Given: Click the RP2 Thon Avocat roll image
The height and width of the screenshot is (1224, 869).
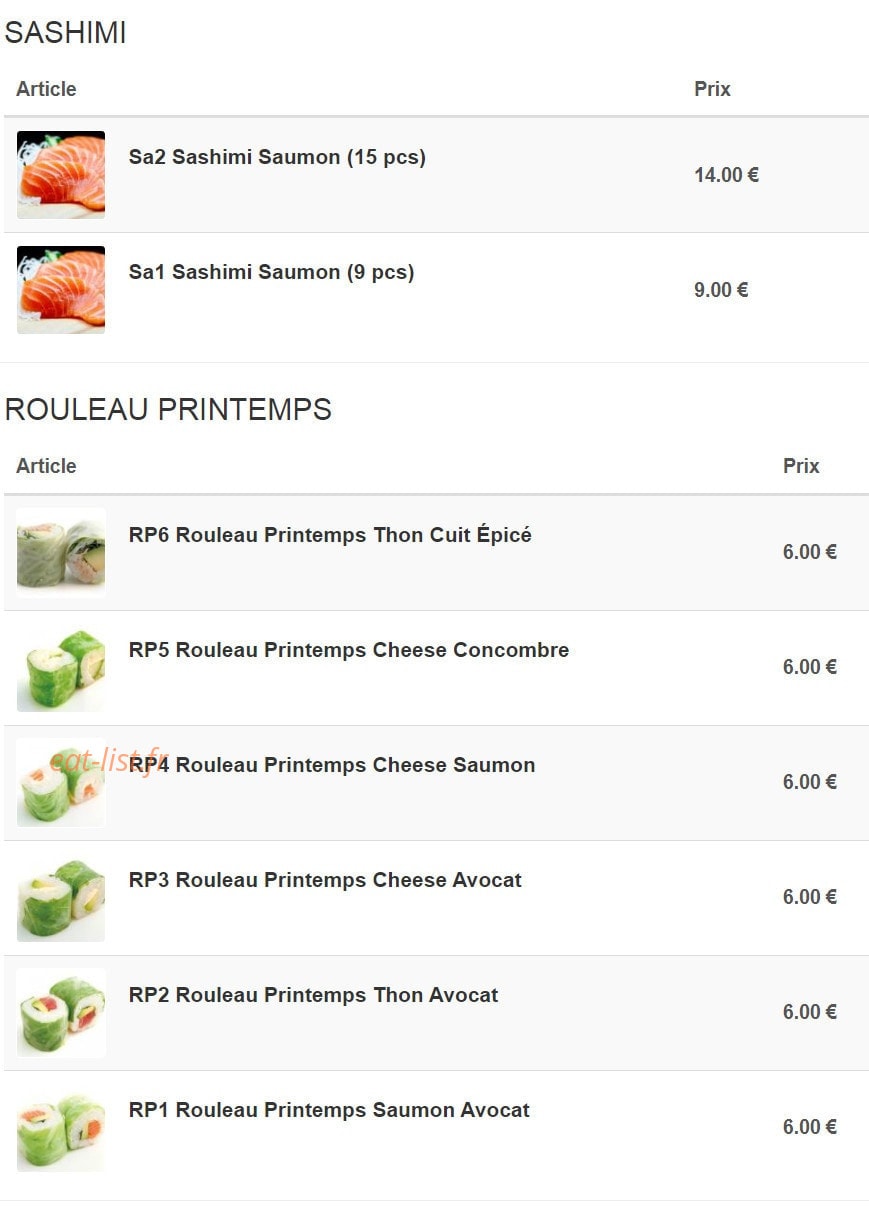Looking at the screenshot, I should 61,1012.
